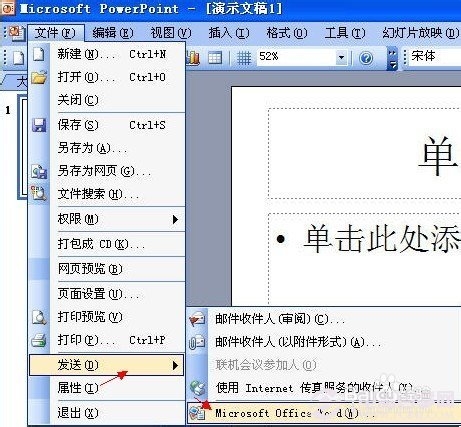Viewport: 461px width, 427px height.
Task: Click the Internet fax globe icon
Action: tap(197, 388)
